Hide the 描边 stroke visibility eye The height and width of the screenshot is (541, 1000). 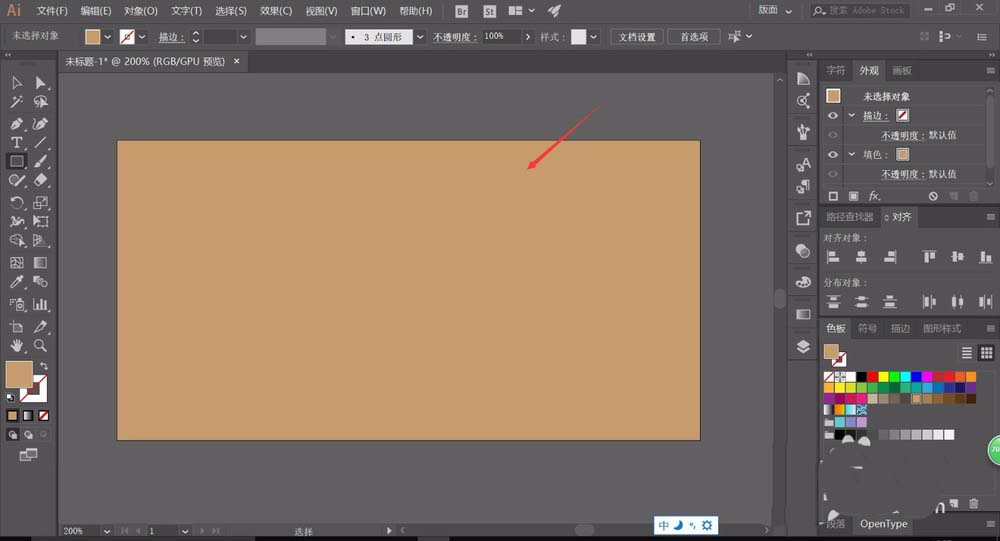click(x=833, y=116)
